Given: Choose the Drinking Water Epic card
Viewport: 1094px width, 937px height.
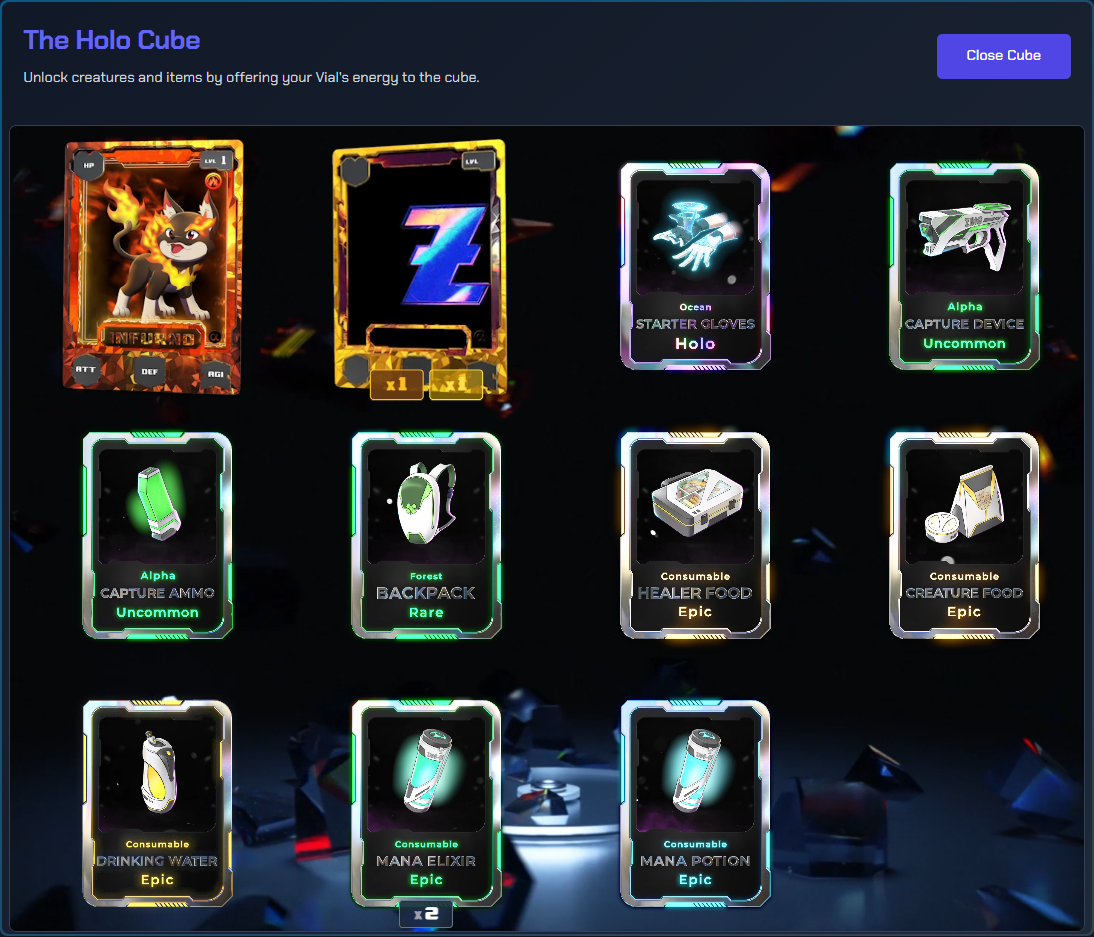Looking at the screenshot, I should 158,803.
